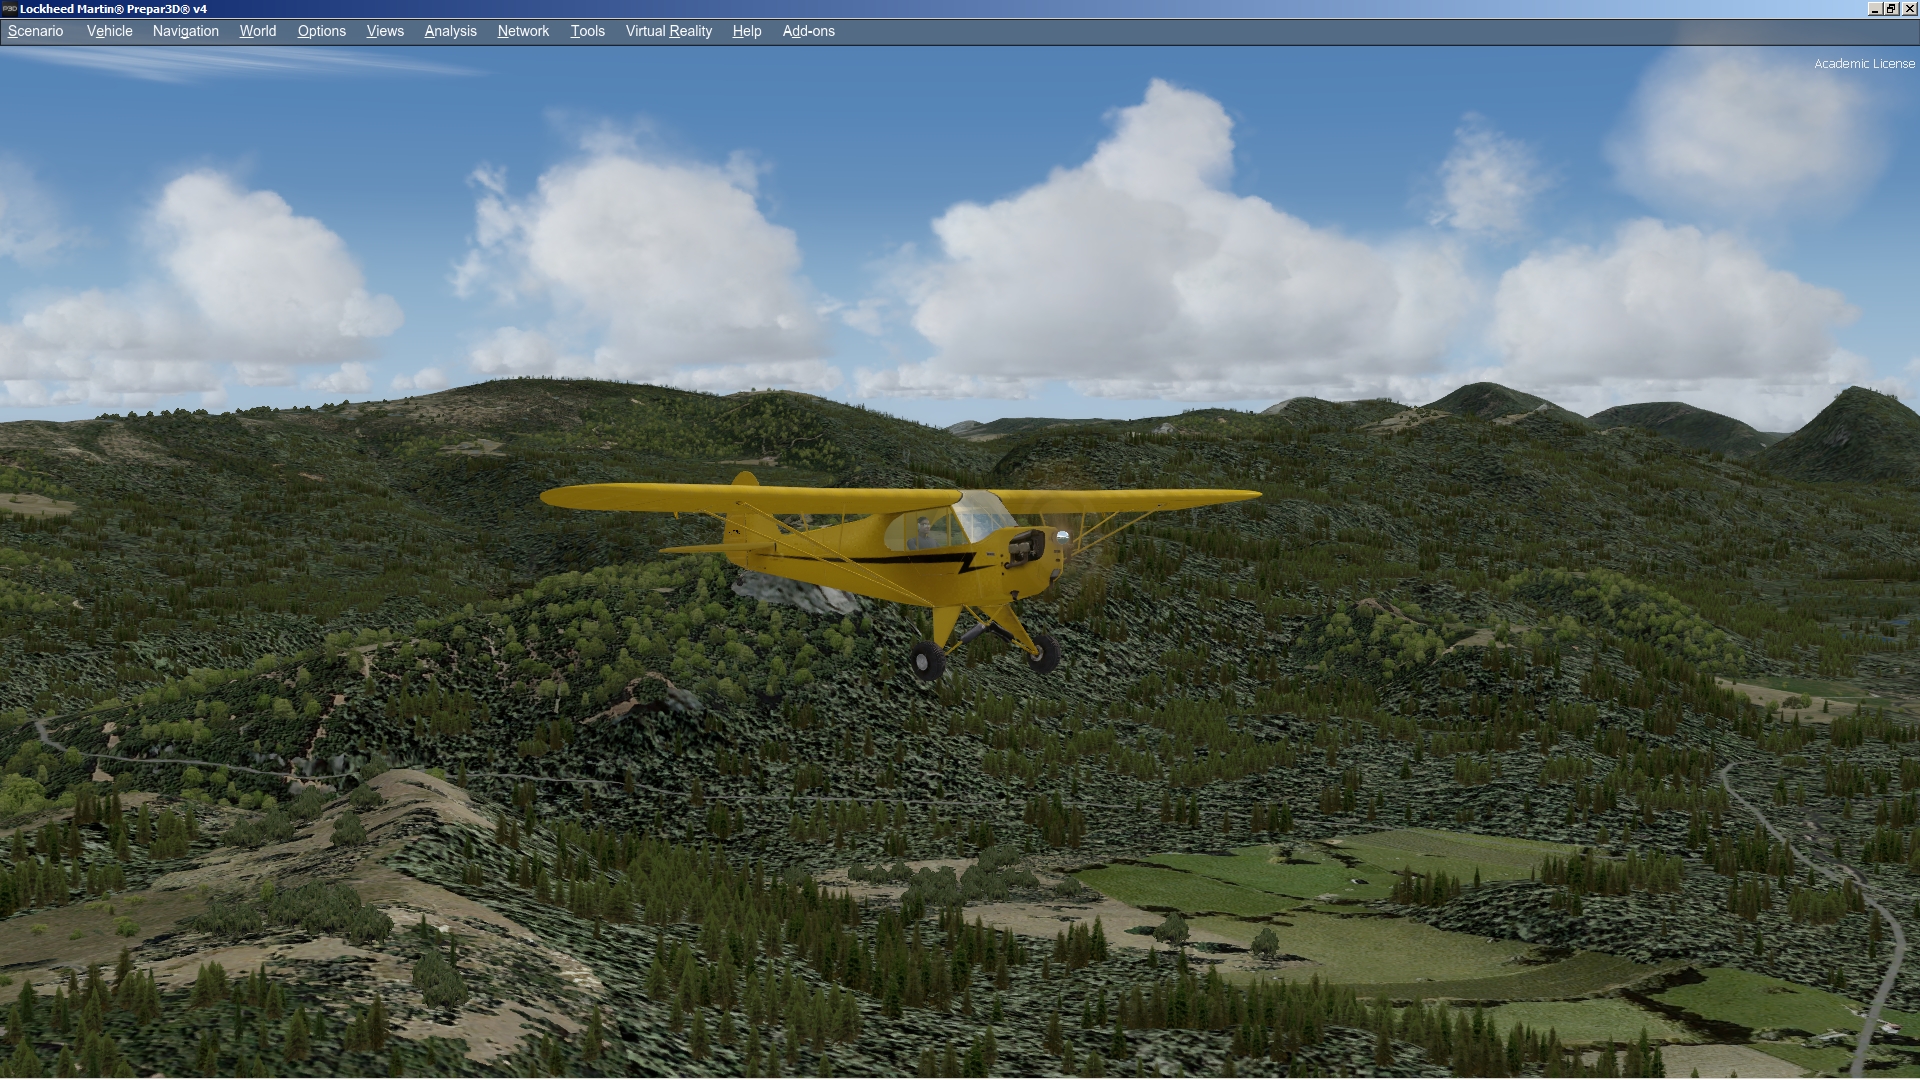Open the Network menu
The image size is (1920, 1080).
[x=523, y=31]
